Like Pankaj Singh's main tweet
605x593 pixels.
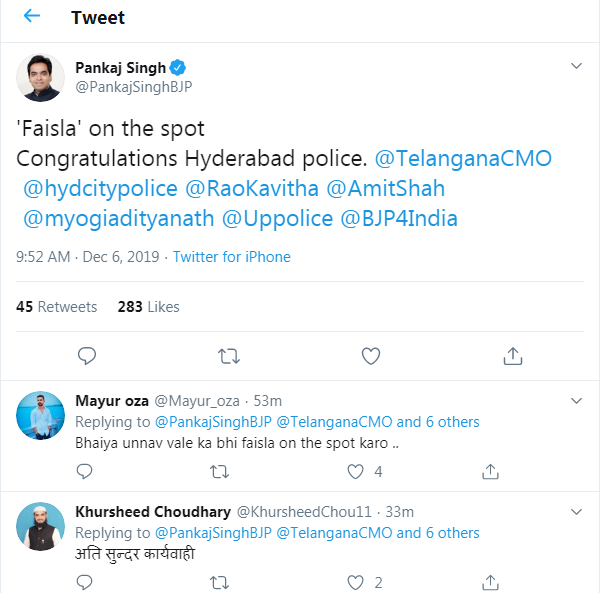[x=370, y=355]
